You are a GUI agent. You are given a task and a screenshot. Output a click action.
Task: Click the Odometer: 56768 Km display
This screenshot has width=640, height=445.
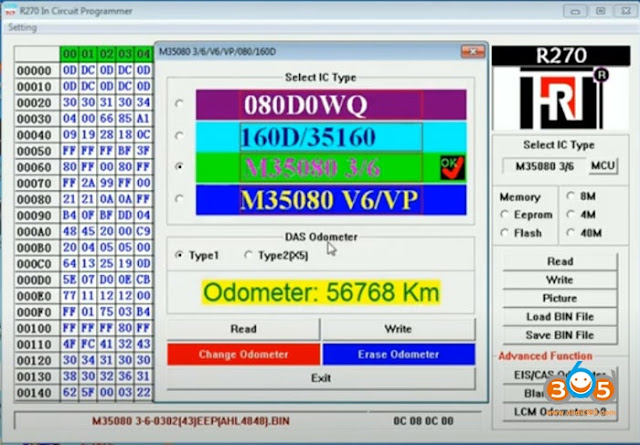tap(321, 292)
